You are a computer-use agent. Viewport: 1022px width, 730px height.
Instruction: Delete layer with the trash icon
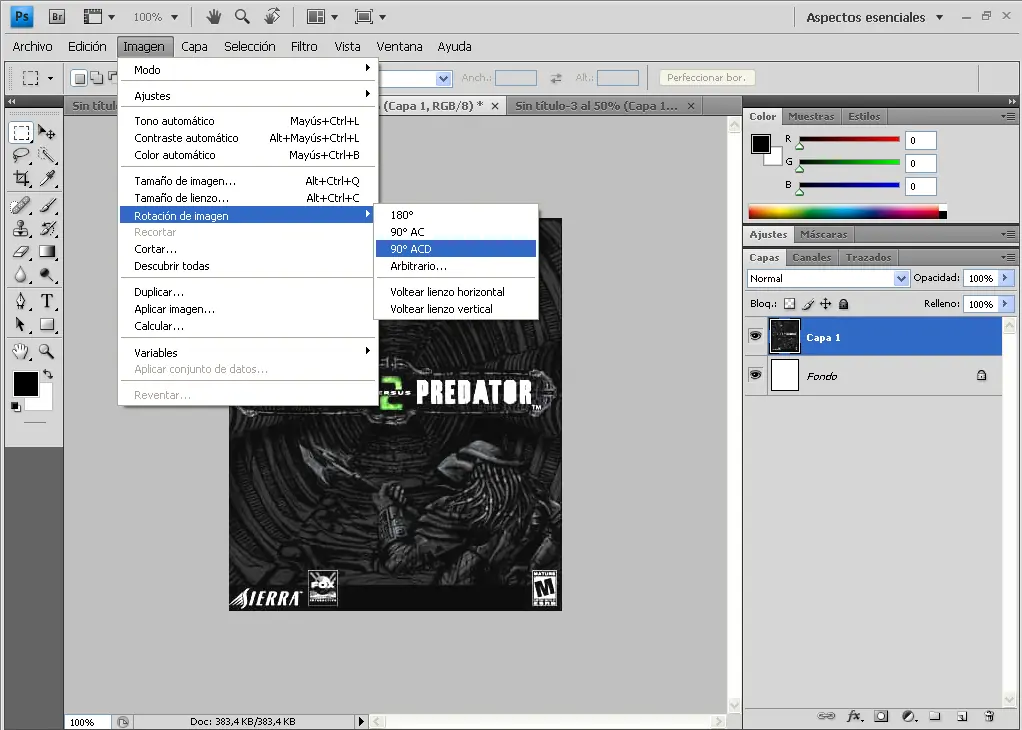tap(989, 716)
